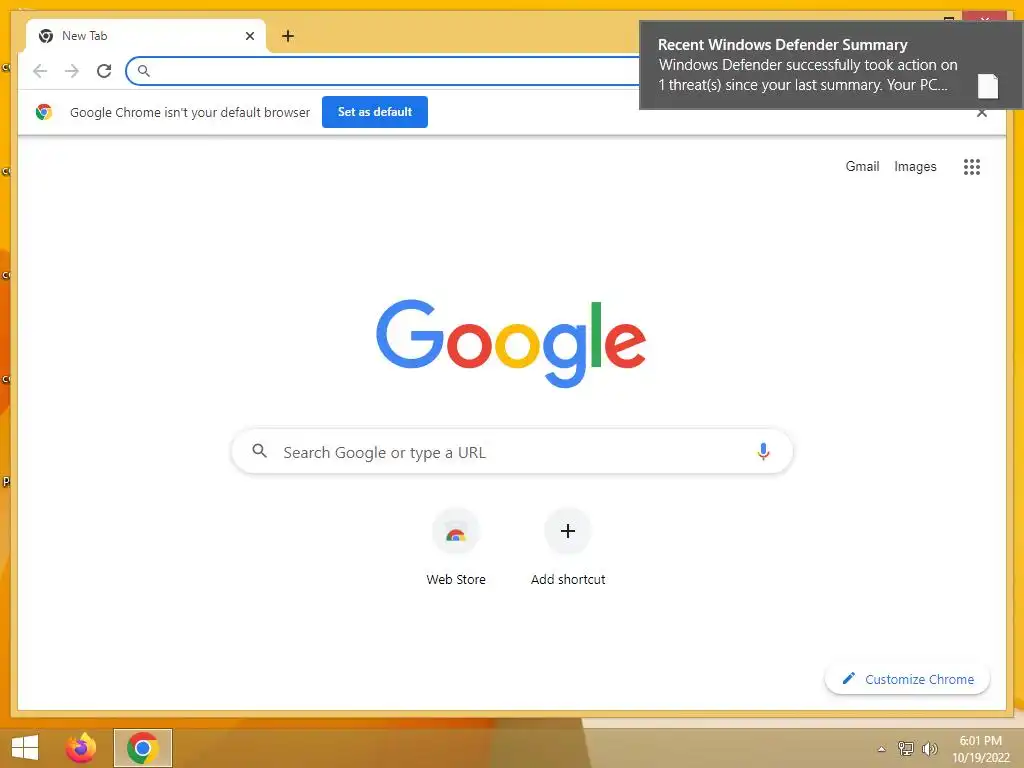Open the Gmail link

[x=862, y=167]
